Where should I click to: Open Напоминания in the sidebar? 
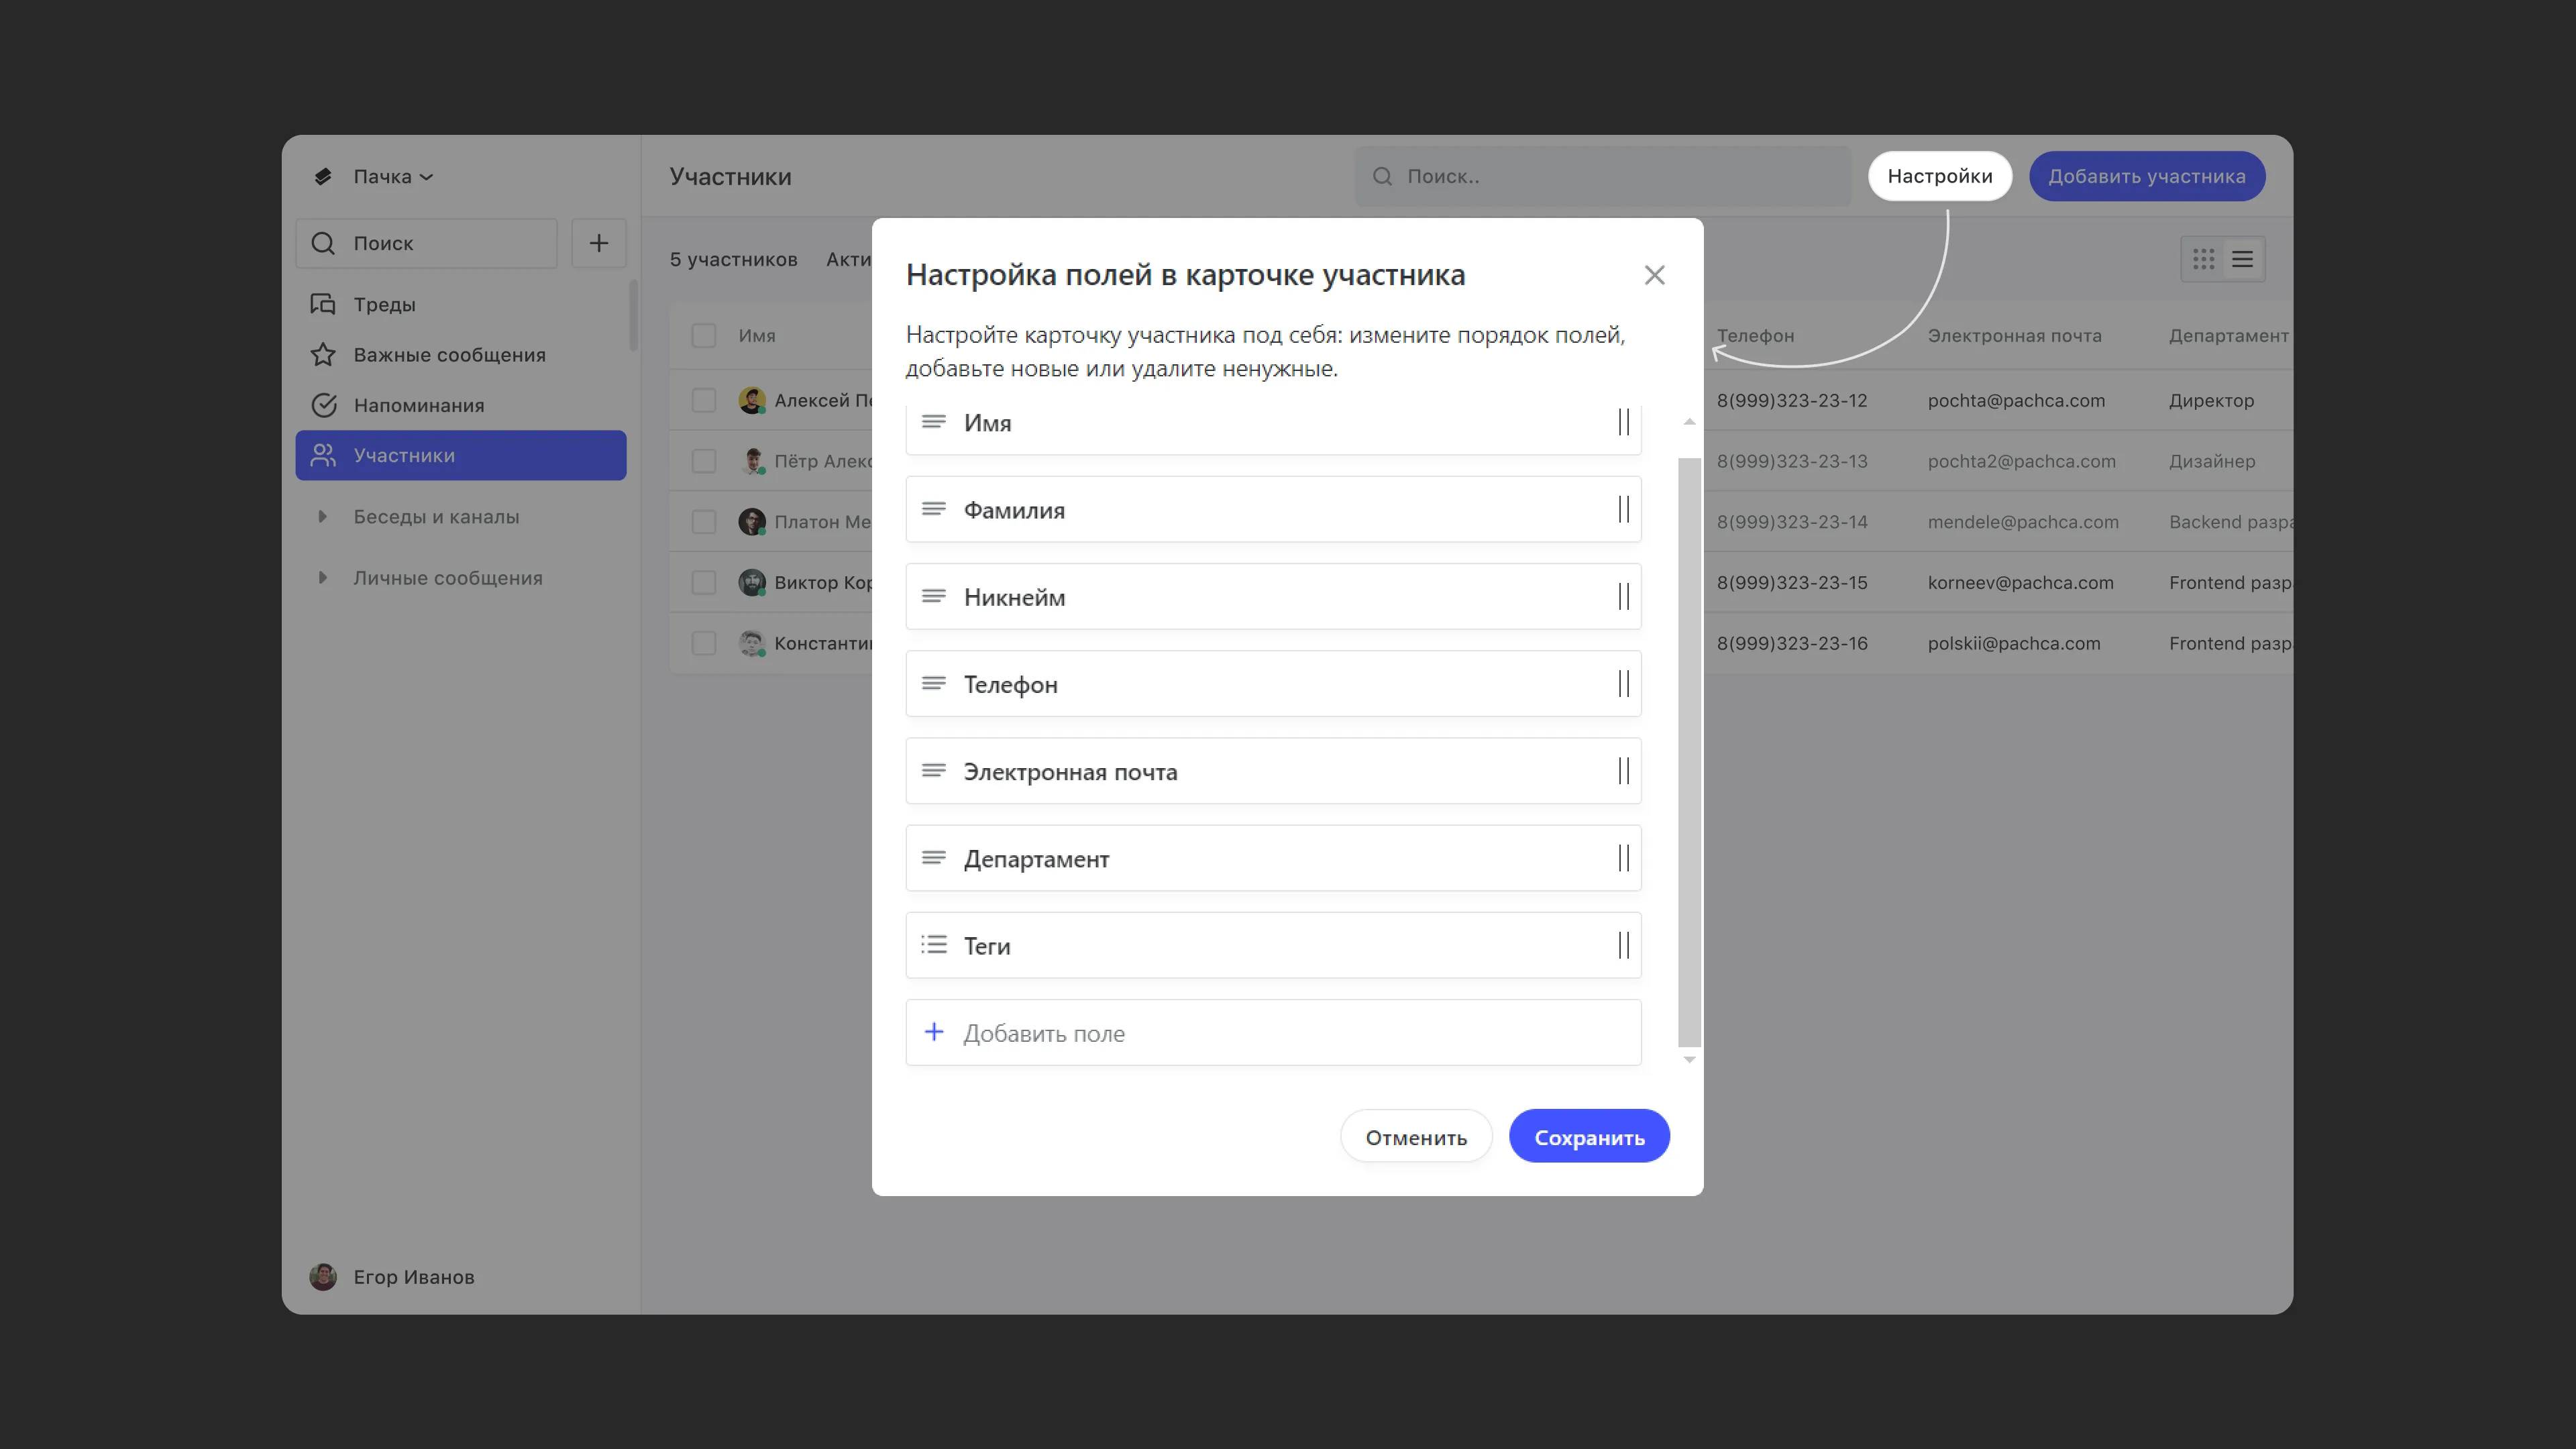pos(418,405)
